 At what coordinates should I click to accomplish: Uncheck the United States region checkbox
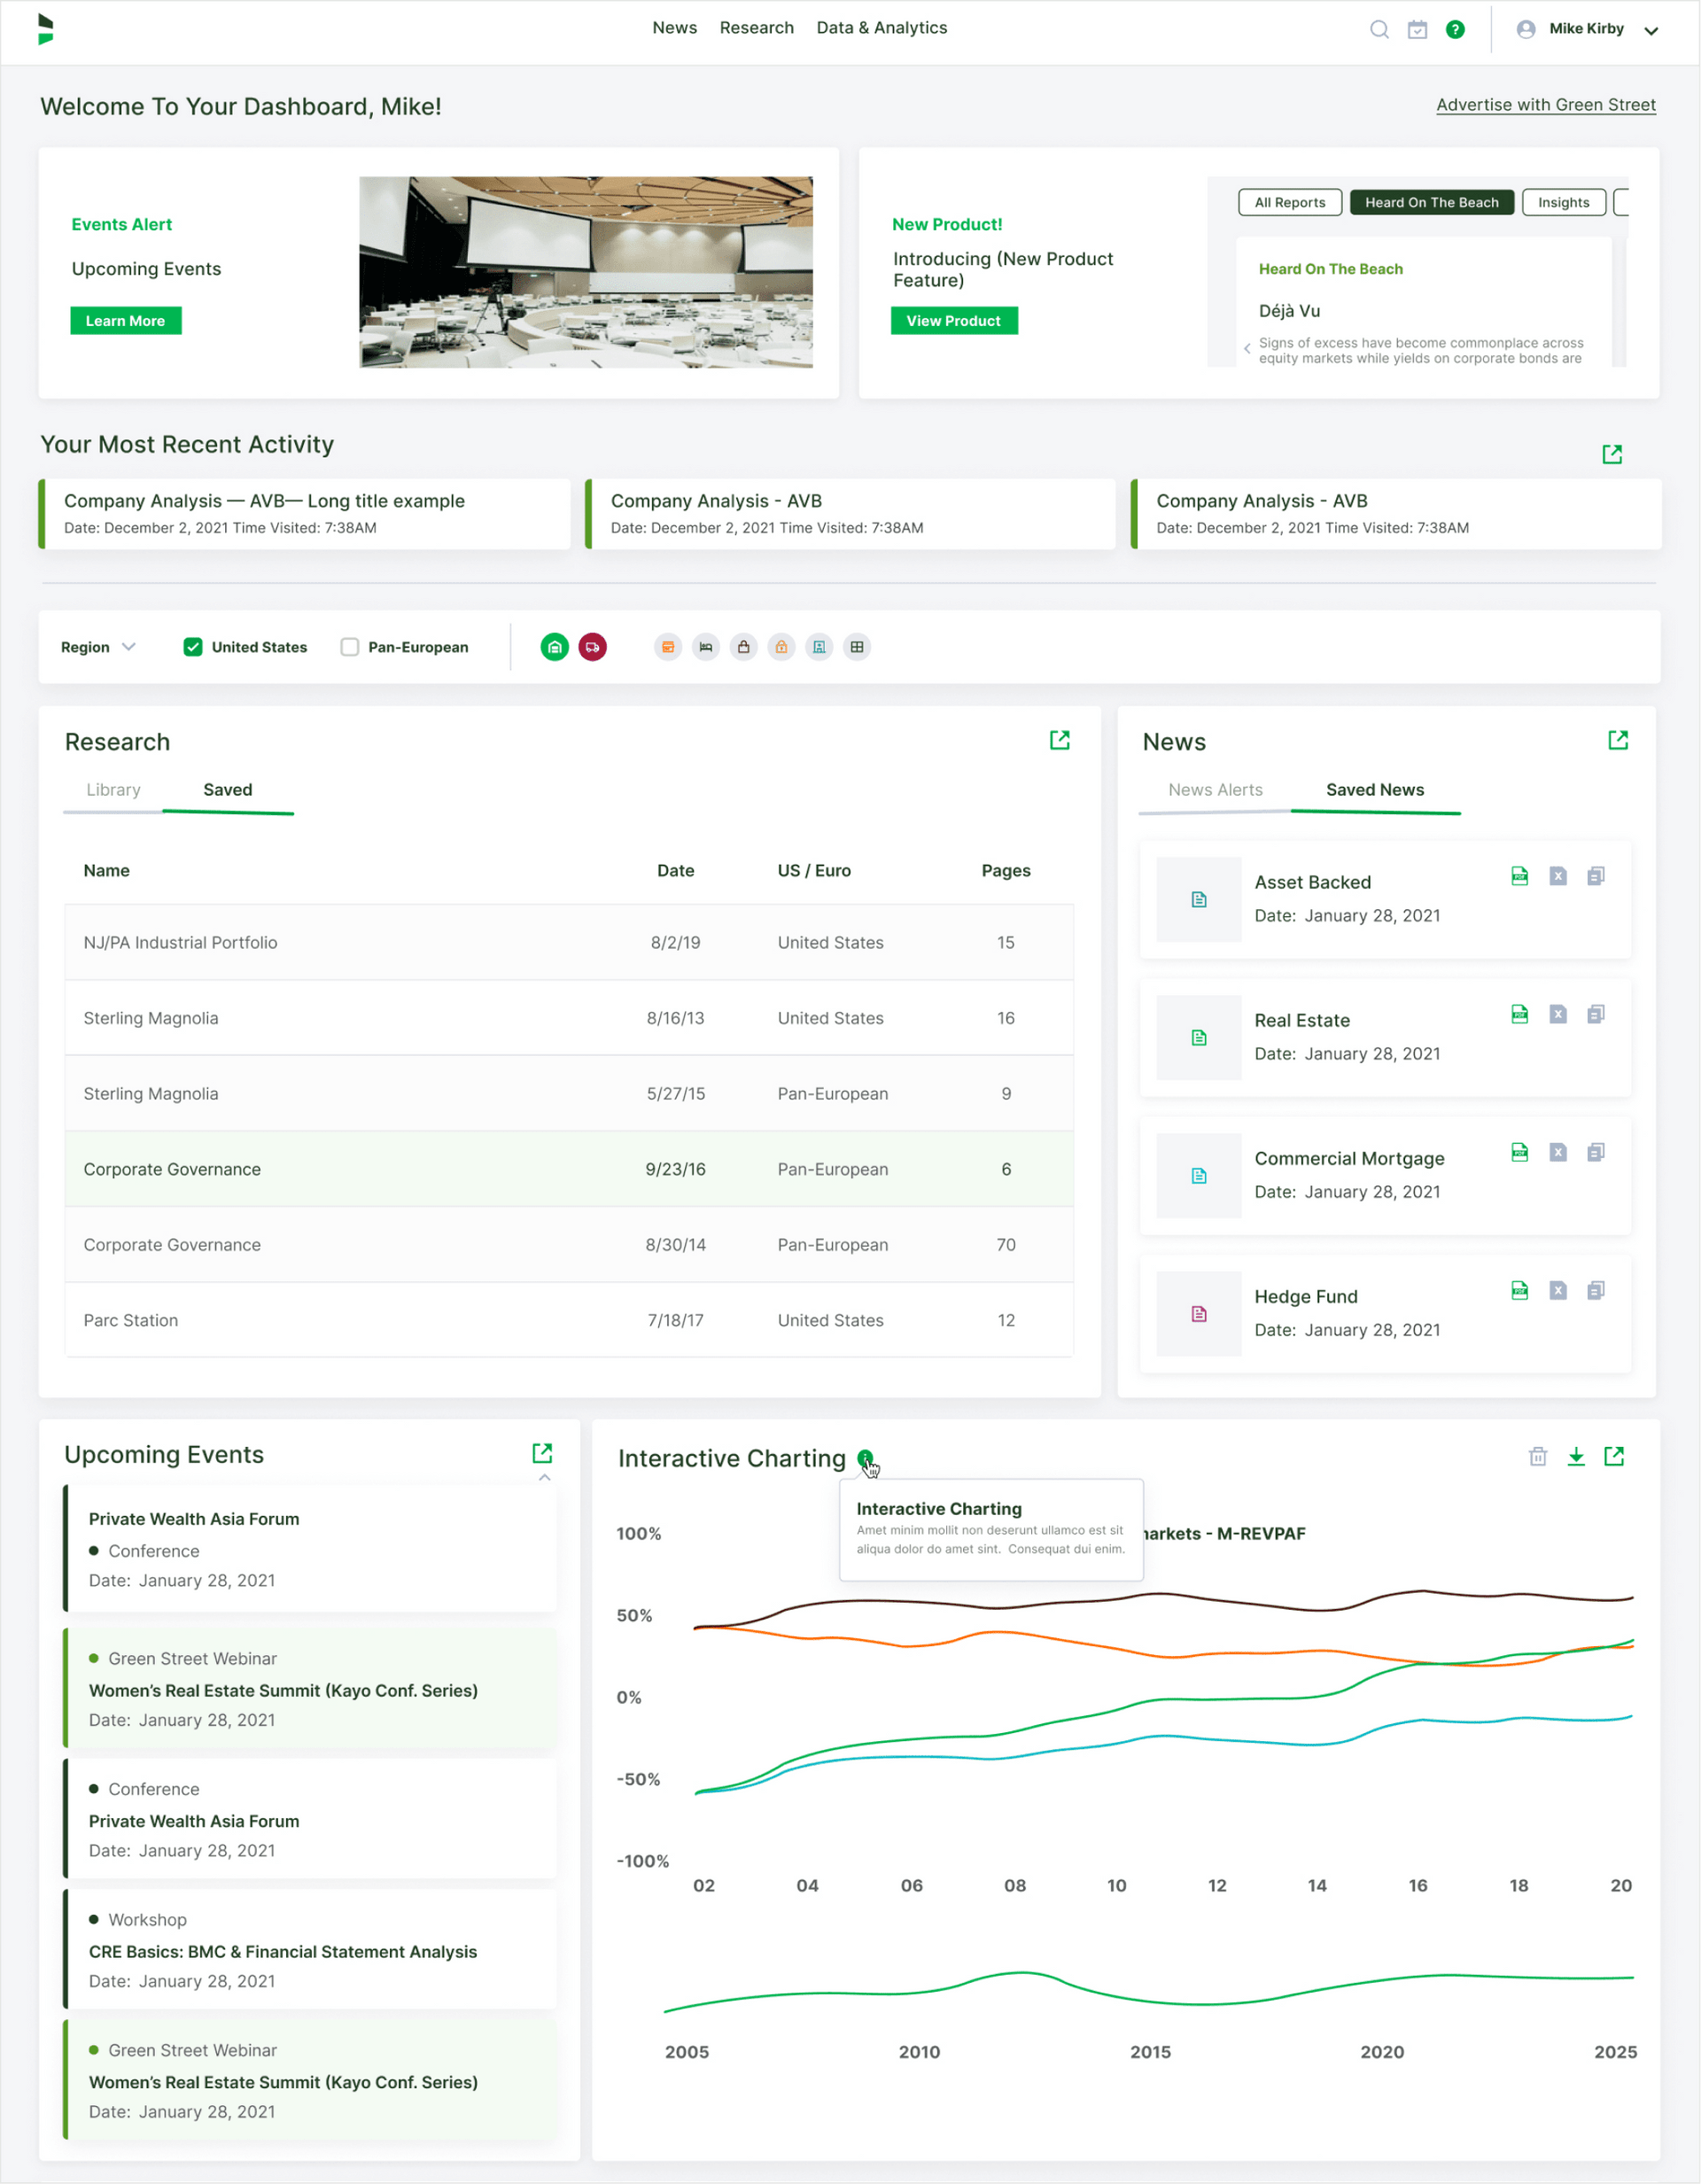coord(193,647)
